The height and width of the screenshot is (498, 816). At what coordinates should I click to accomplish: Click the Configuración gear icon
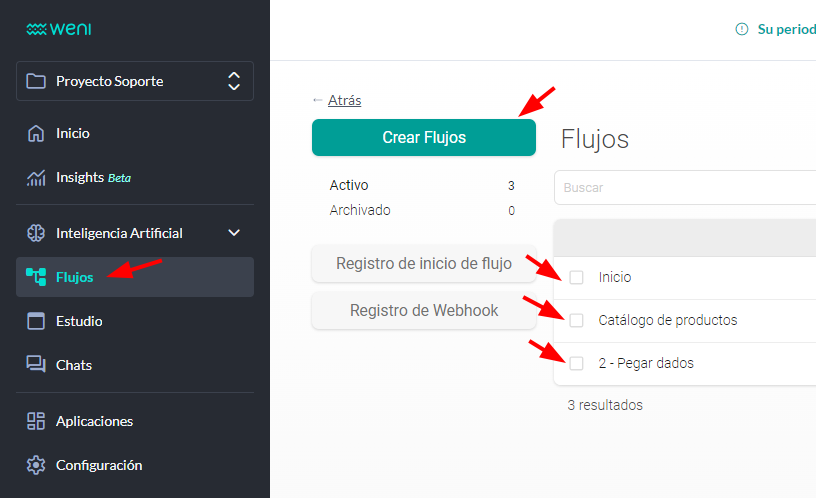(x=36, y=465)
